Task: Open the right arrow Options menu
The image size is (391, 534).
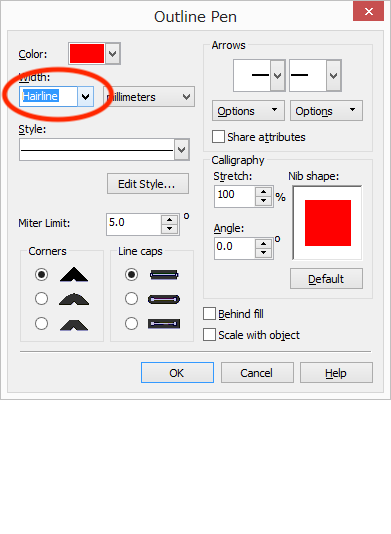Action: pos(326,111)
